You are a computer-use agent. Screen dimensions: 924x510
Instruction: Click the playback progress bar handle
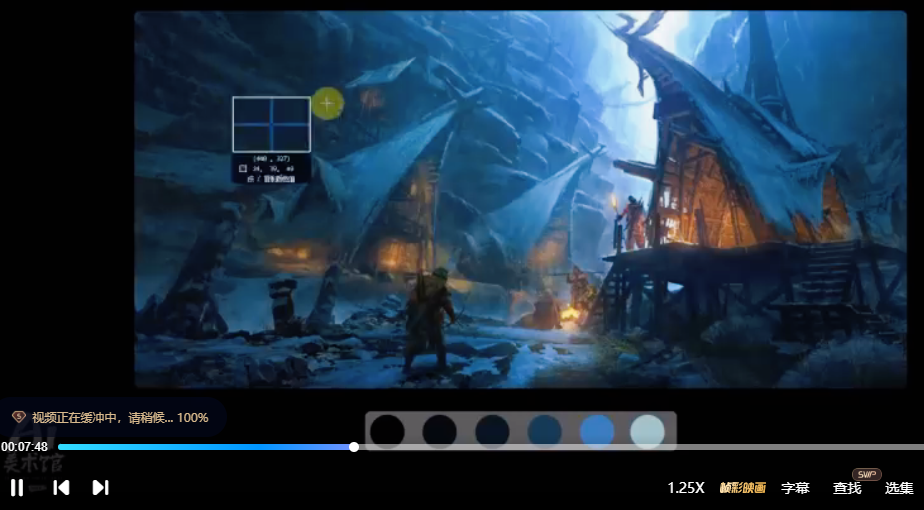click(354, 447)
